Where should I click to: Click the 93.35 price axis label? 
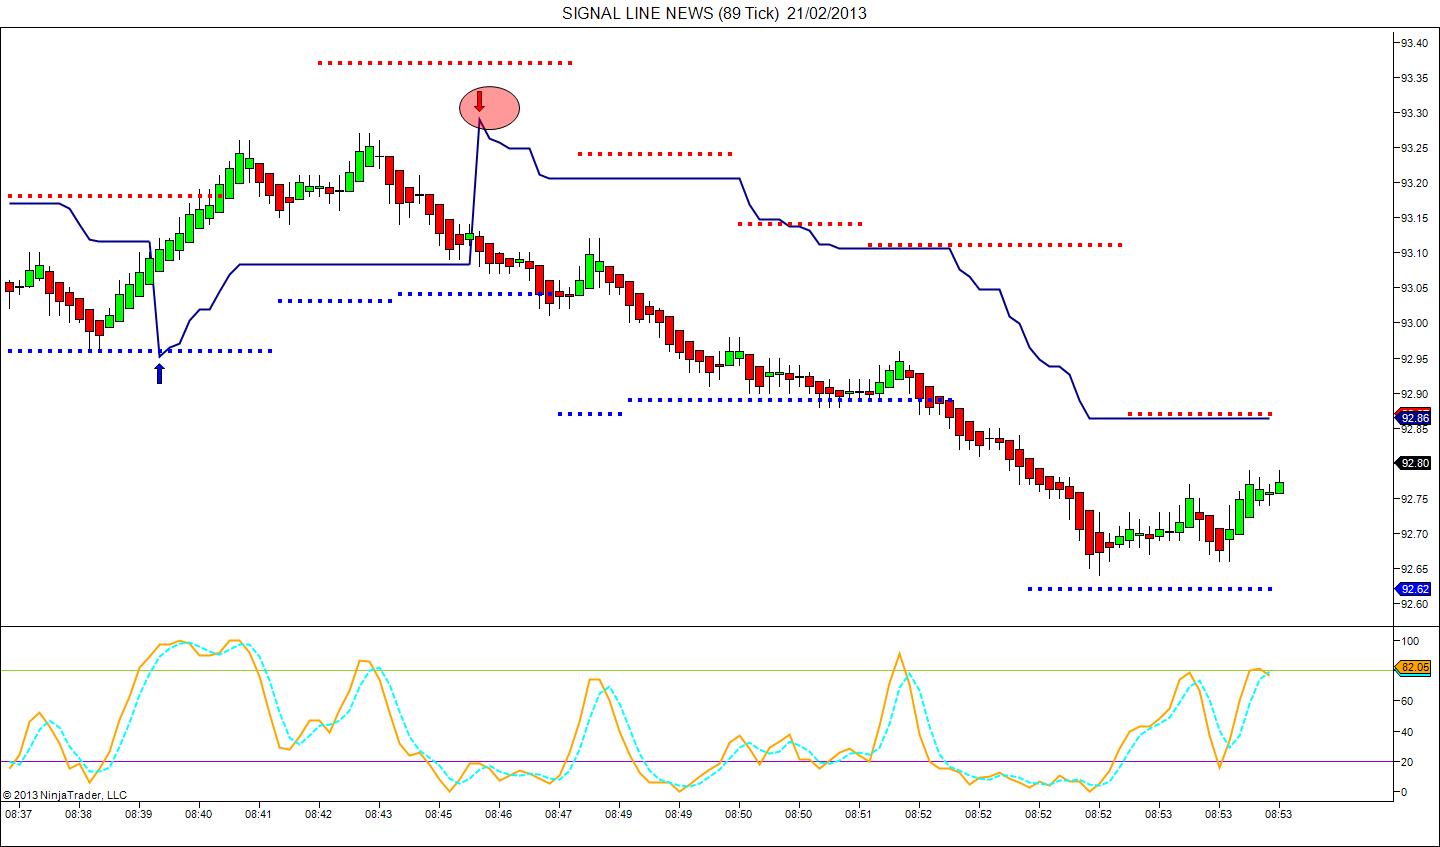(x=1414, y=78)
